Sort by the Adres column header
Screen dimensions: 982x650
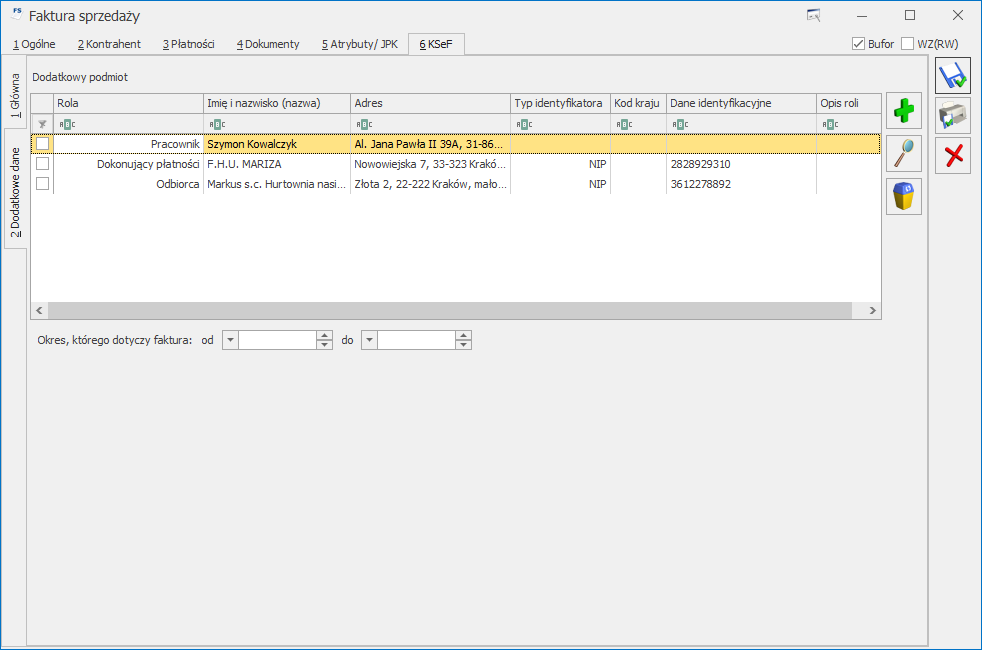tap(430, 103)
